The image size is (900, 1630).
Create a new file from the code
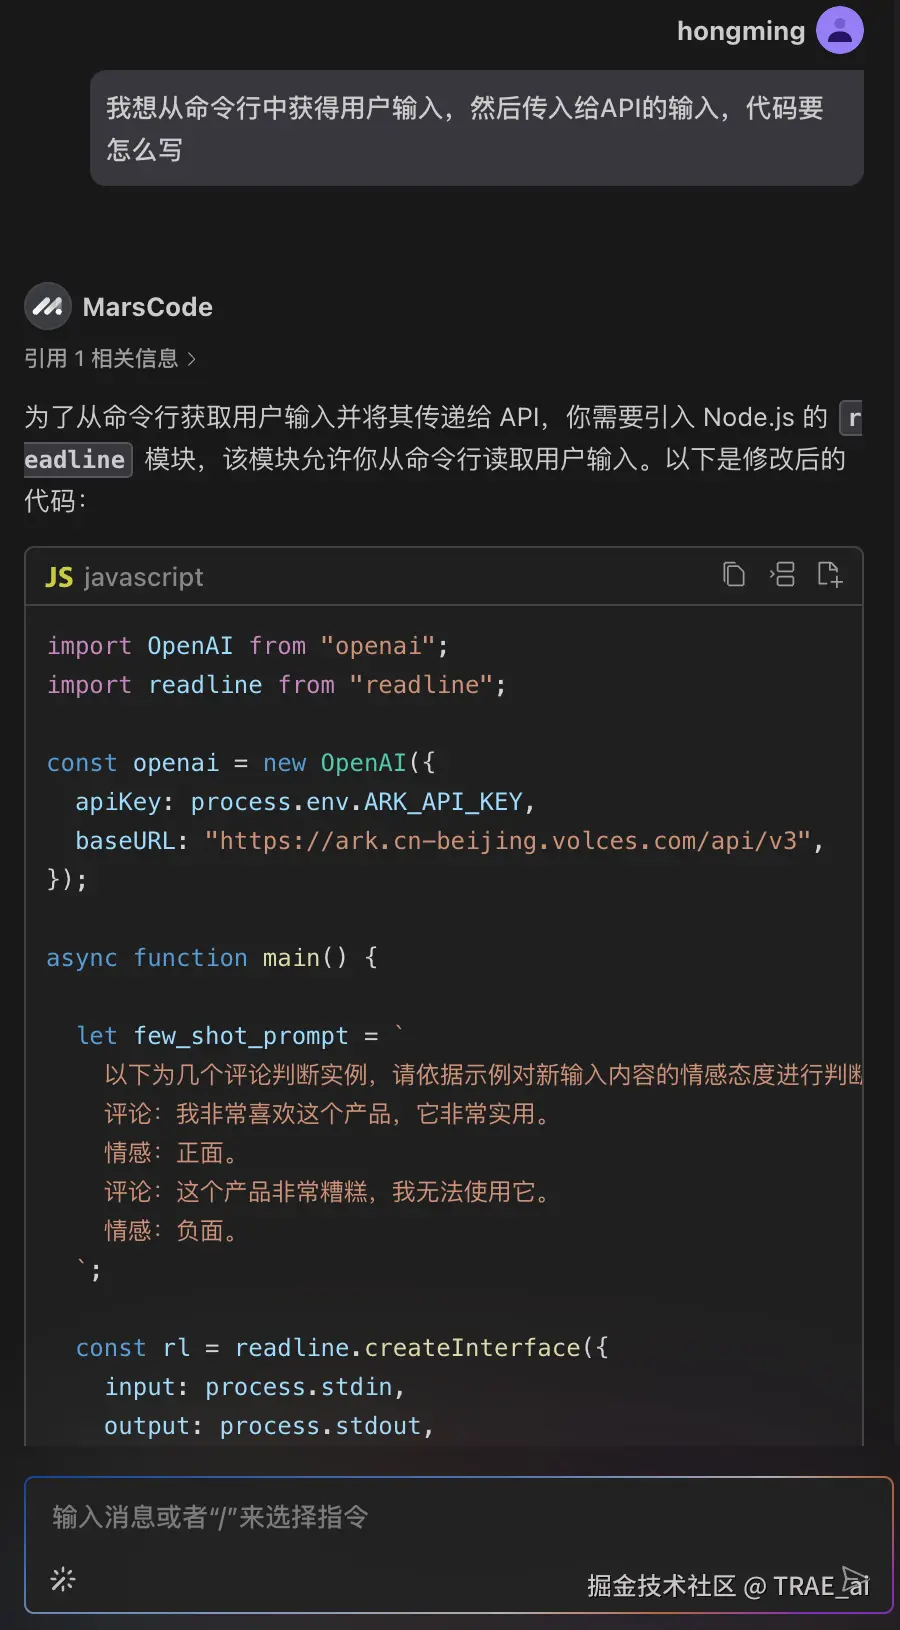click(x=830, y=574)
